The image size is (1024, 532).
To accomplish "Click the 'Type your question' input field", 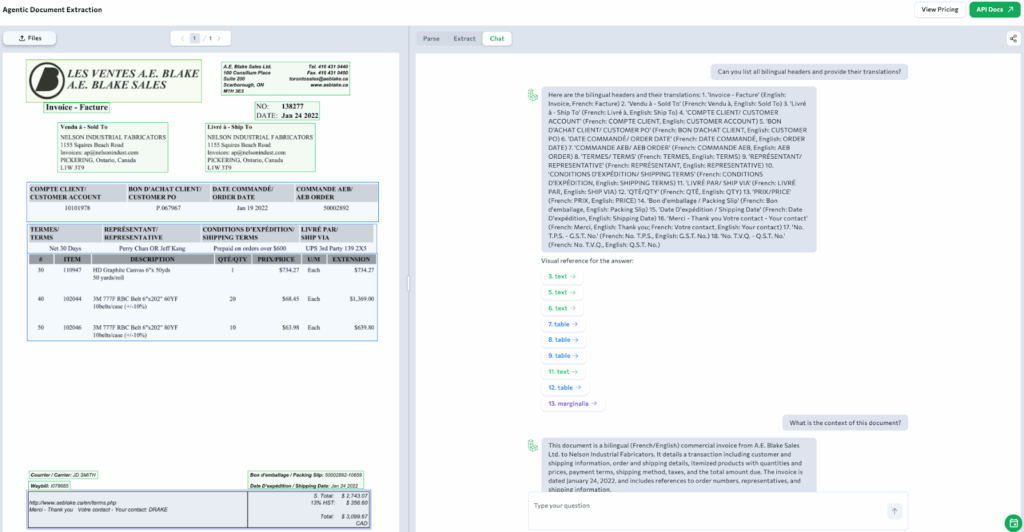I will [705, 510].
